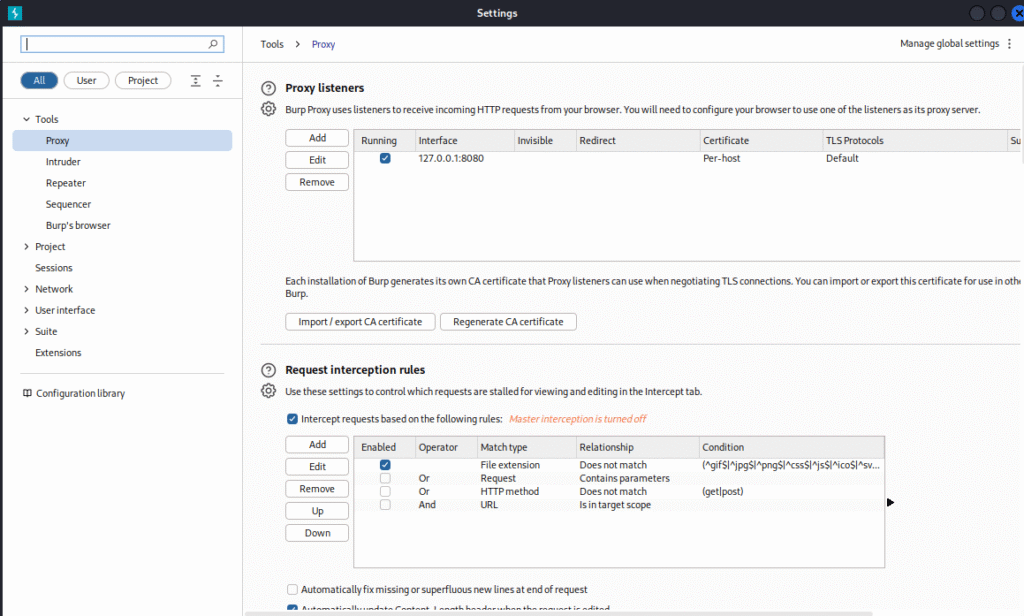Add a new request interception rule
Viewport: 1024px width, 616px height.
click(x=317, y=445)
